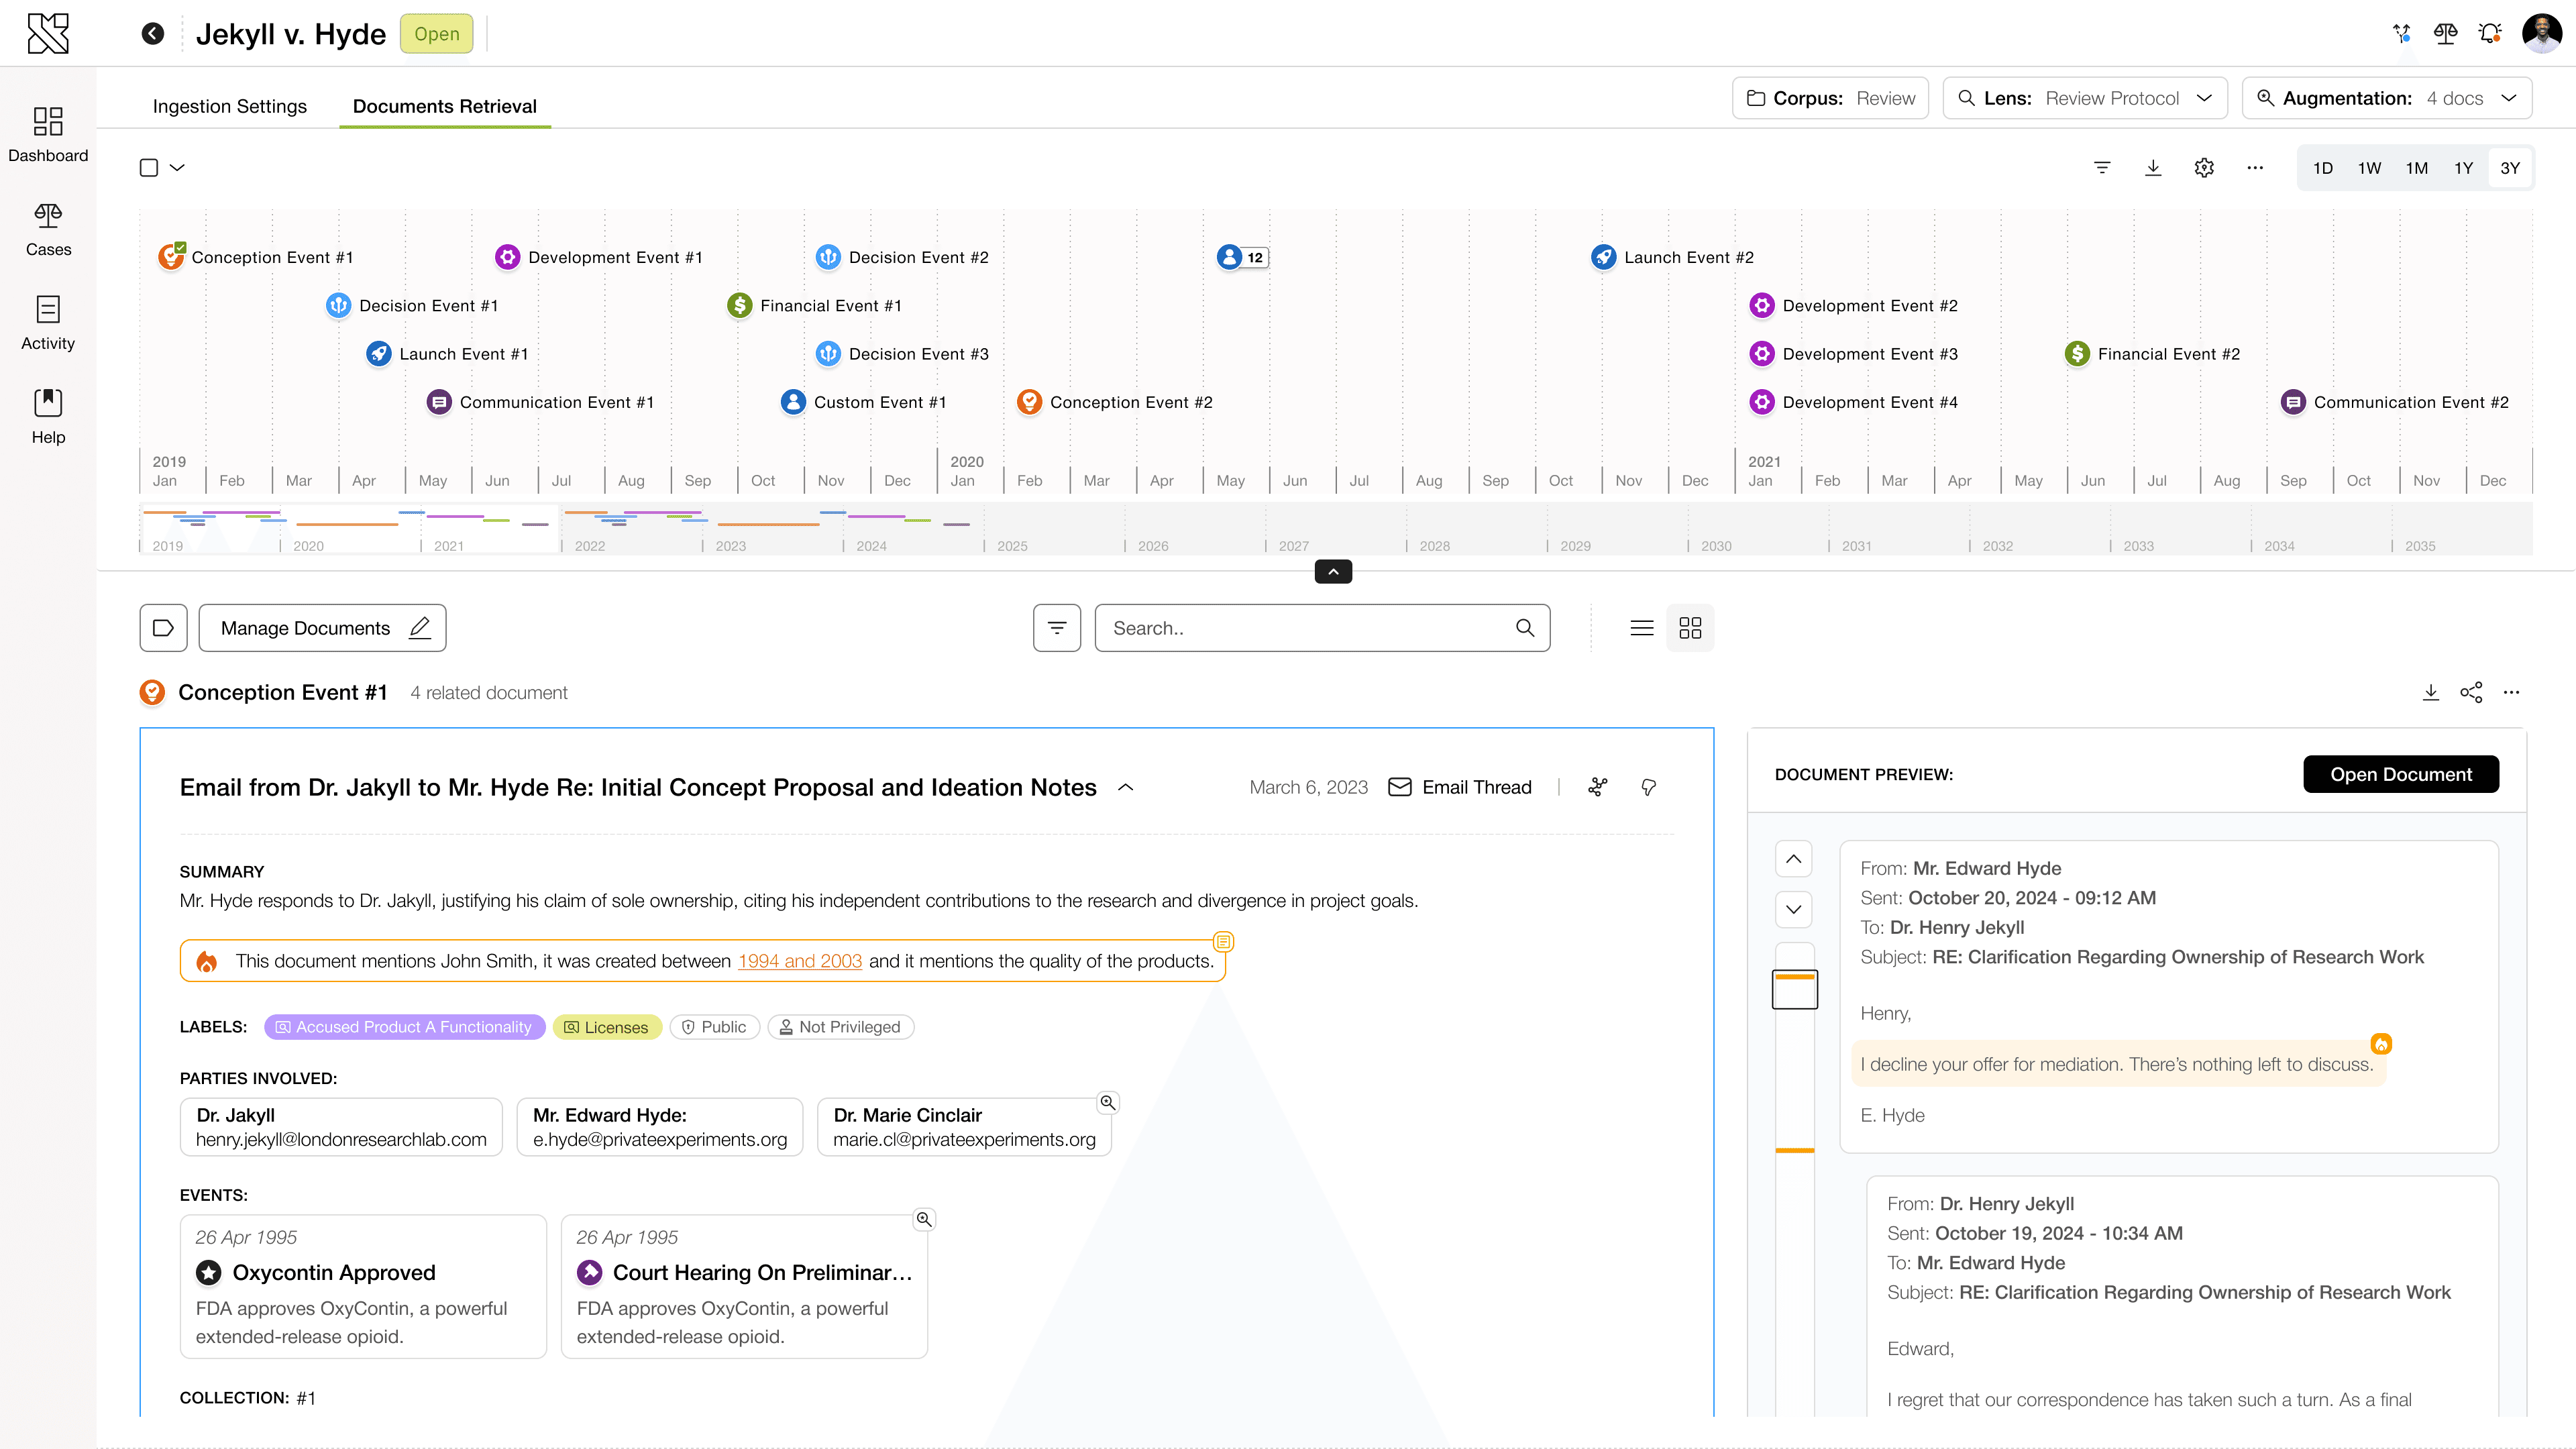Open the scales of justice icon in header

pyautogui.click(x=2445, y=34)
